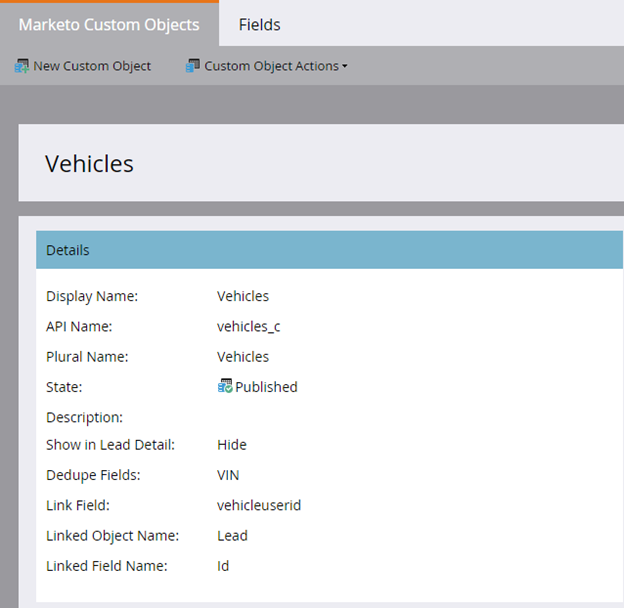Viewport: 624px width, 608px height.
Task: Select the Display Name value Vehicles
Action: pos(243,296)
